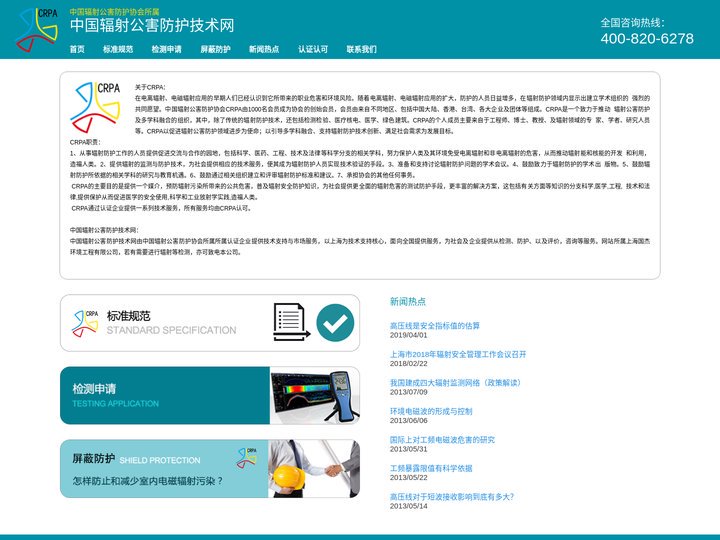Open news 上海市2018年辐射安全管理工作会议召开
720x540 pixels.
click(458, 354)
